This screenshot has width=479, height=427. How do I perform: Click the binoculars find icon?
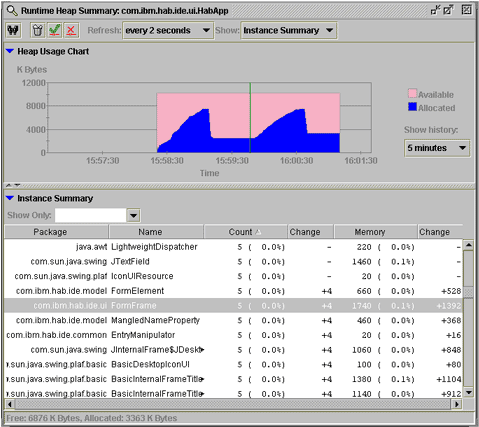(13, 30)
